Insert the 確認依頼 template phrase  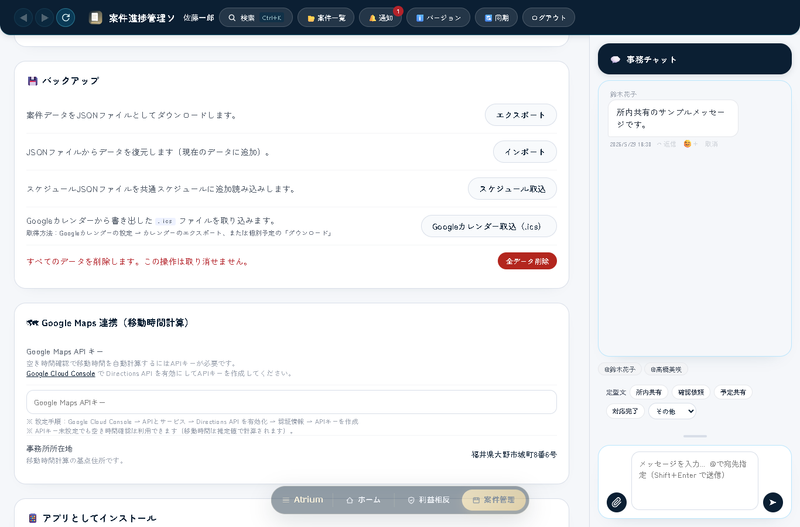[691, 392]
